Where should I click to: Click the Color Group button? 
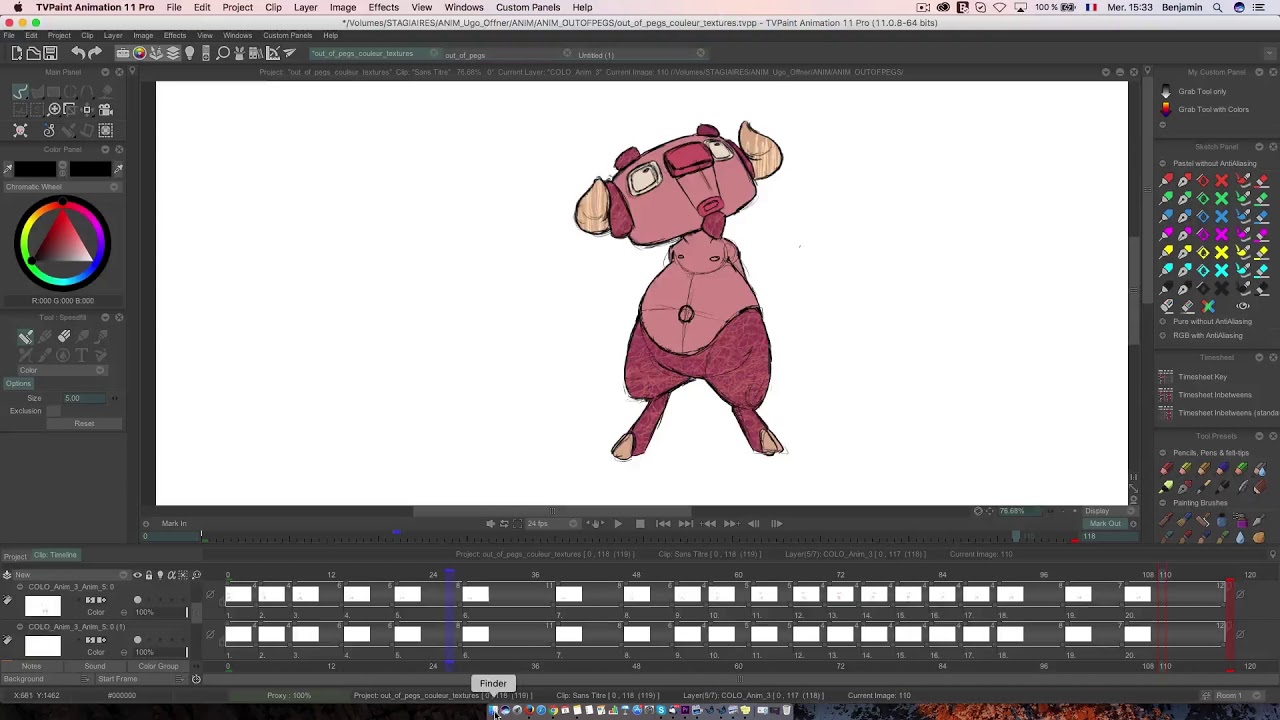158,666
